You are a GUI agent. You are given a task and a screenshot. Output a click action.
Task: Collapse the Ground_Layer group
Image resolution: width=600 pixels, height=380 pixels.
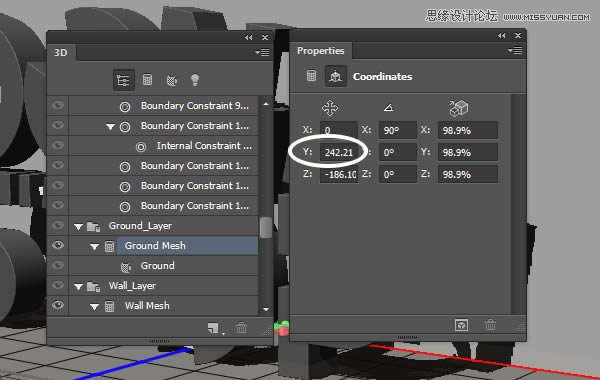point(78,227)
